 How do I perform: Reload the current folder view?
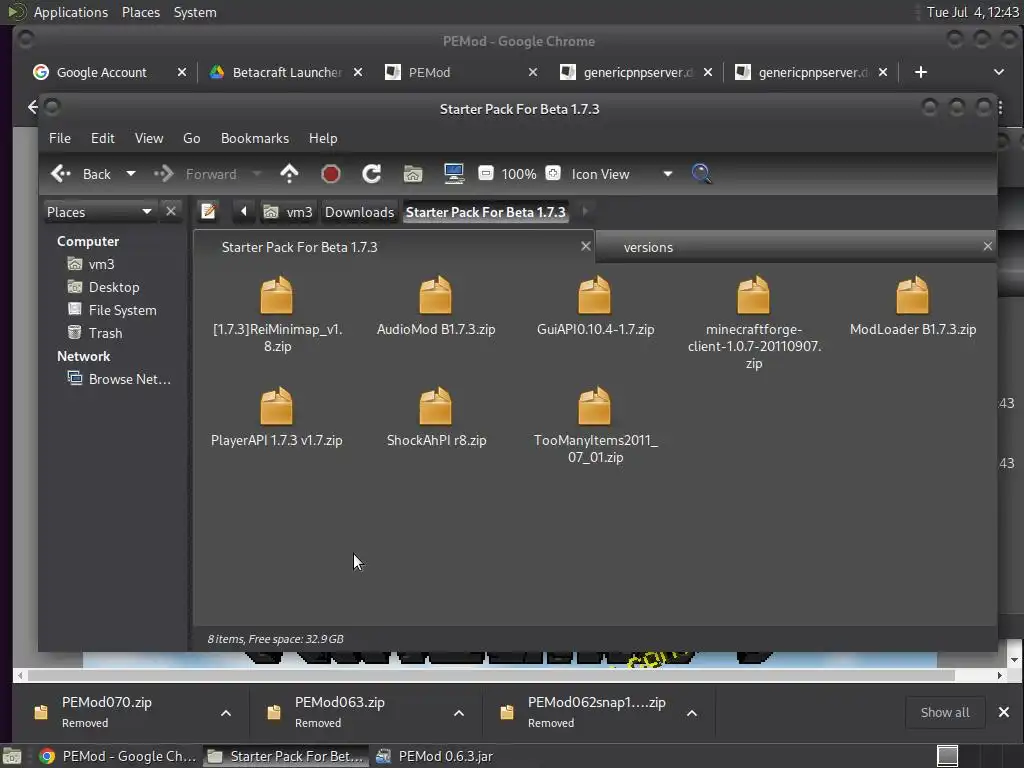[x=372, y=174]
